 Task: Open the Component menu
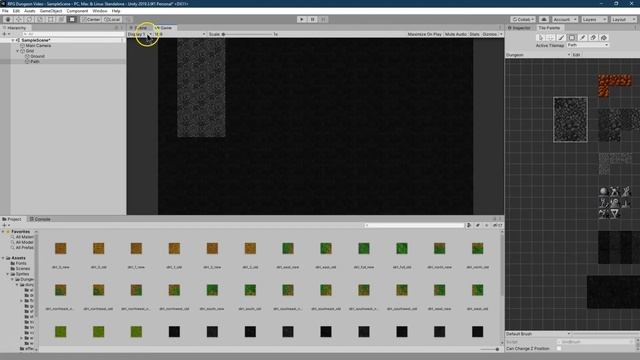pyautogui.click(x=77, y=11)
